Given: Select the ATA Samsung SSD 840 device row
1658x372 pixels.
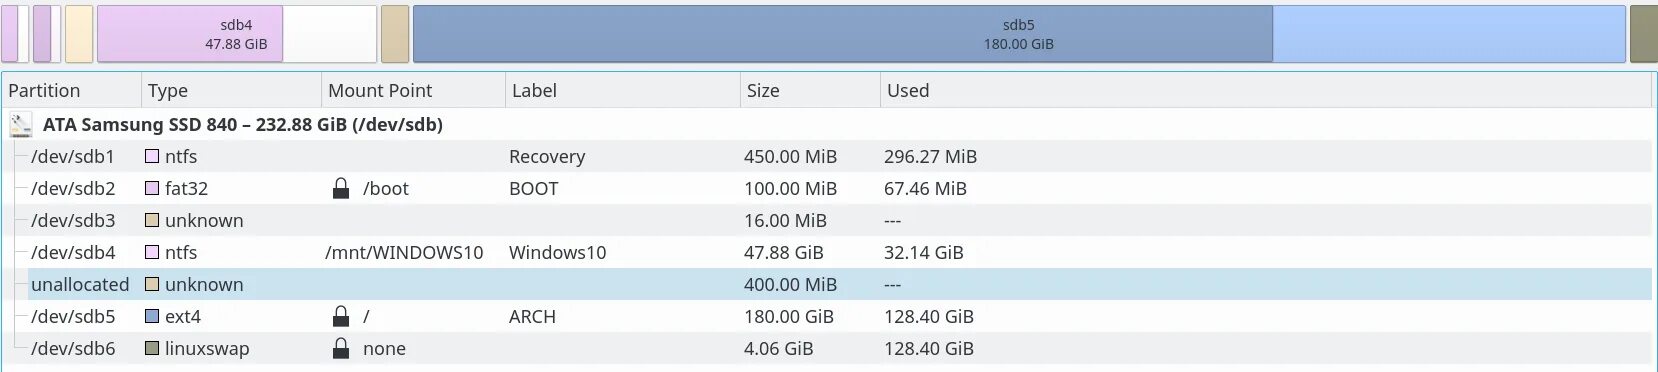Looking at the screenshot, I should click(827, 124).
